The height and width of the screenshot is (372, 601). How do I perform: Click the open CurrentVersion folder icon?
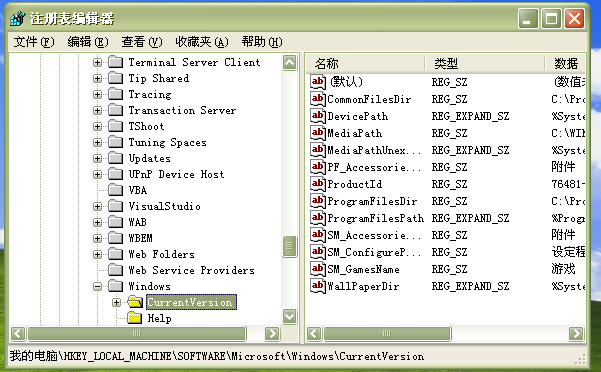(135, 302)
